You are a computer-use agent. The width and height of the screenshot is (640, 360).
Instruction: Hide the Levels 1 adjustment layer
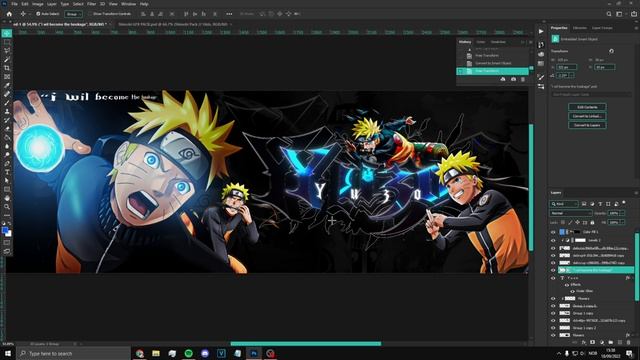point(553,240)
